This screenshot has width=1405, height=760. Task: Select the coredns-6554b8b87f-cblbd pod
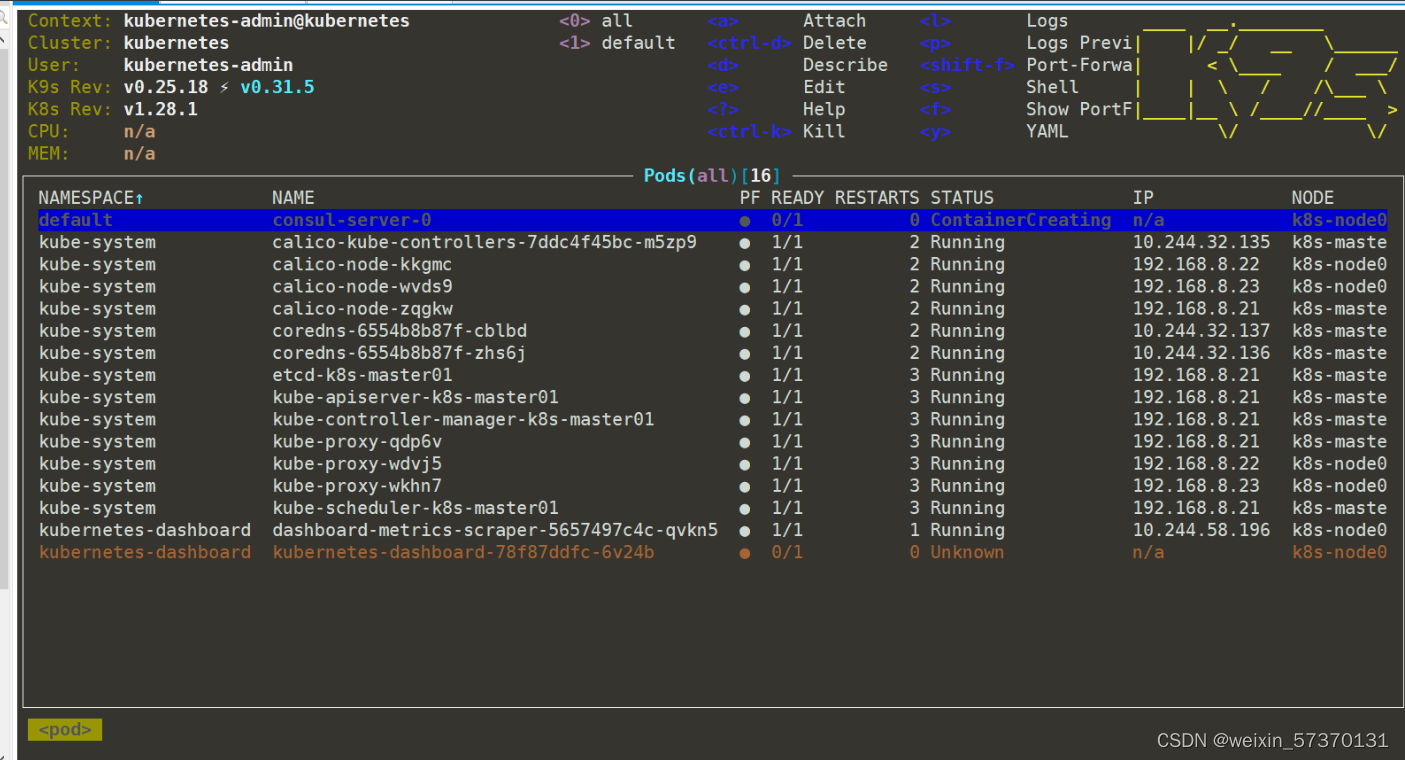point(712,331)
